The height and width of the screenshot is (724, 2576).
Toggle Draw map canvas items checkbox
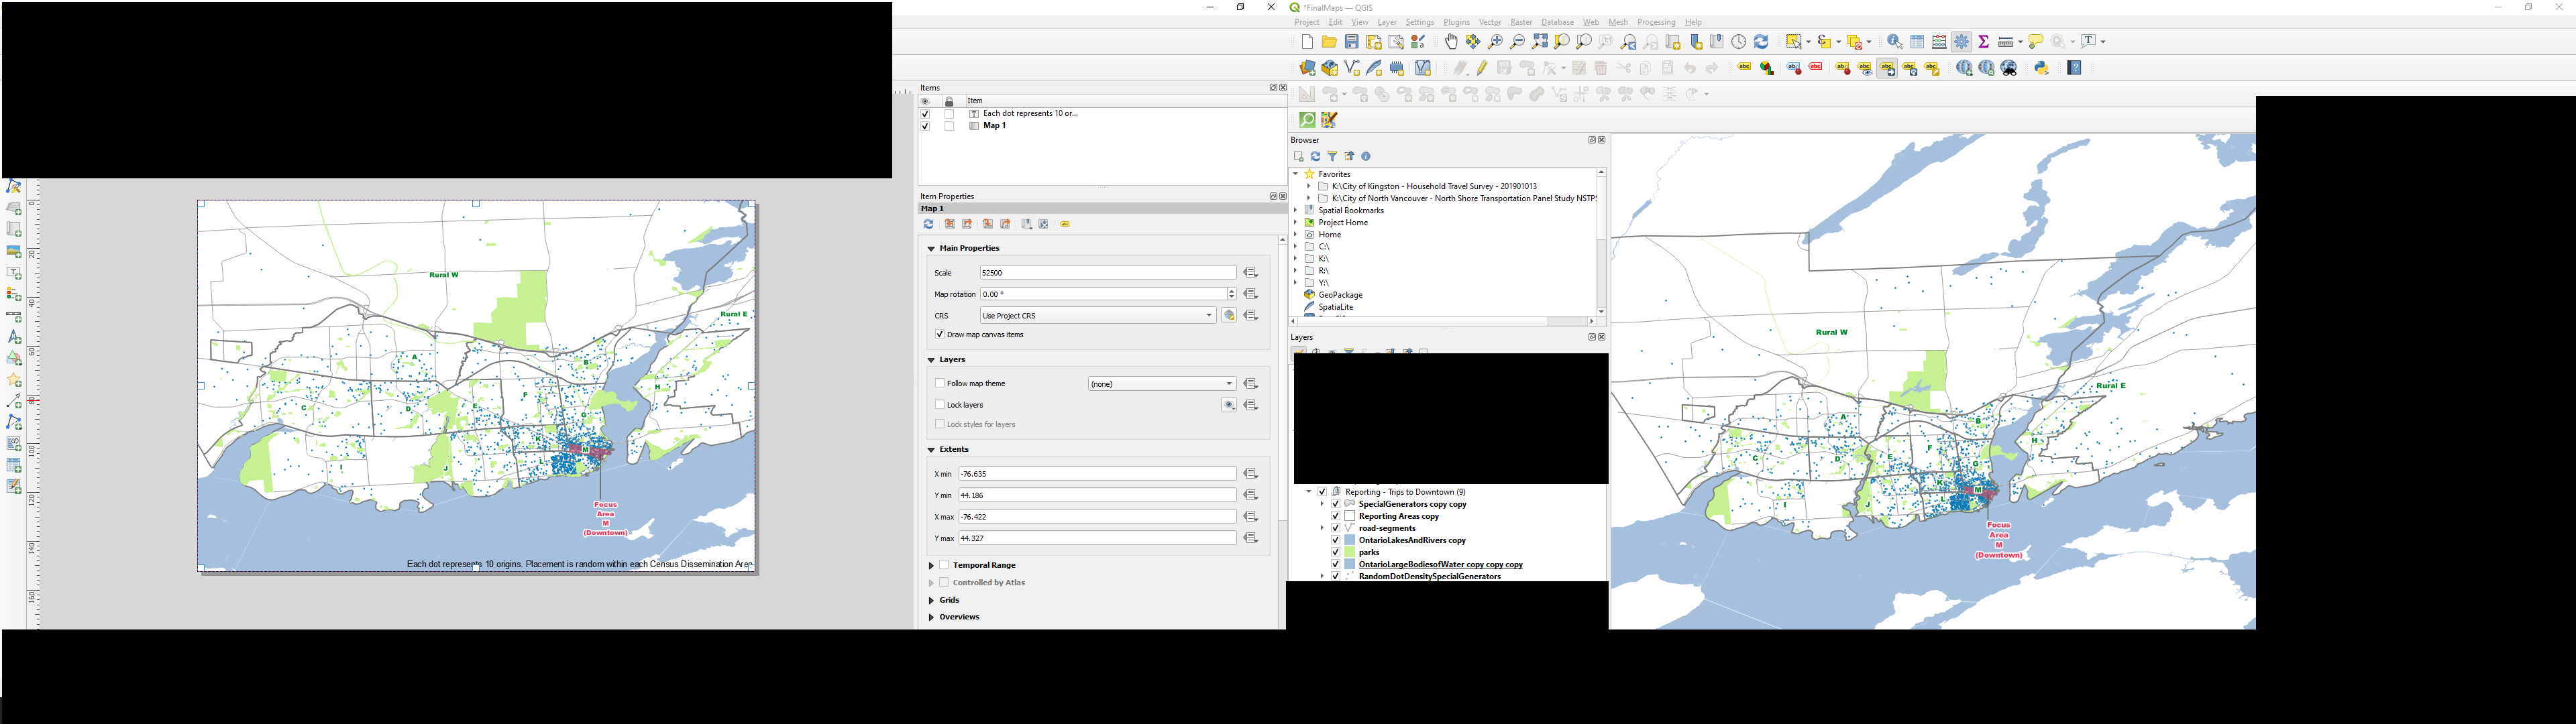(940, 335)
